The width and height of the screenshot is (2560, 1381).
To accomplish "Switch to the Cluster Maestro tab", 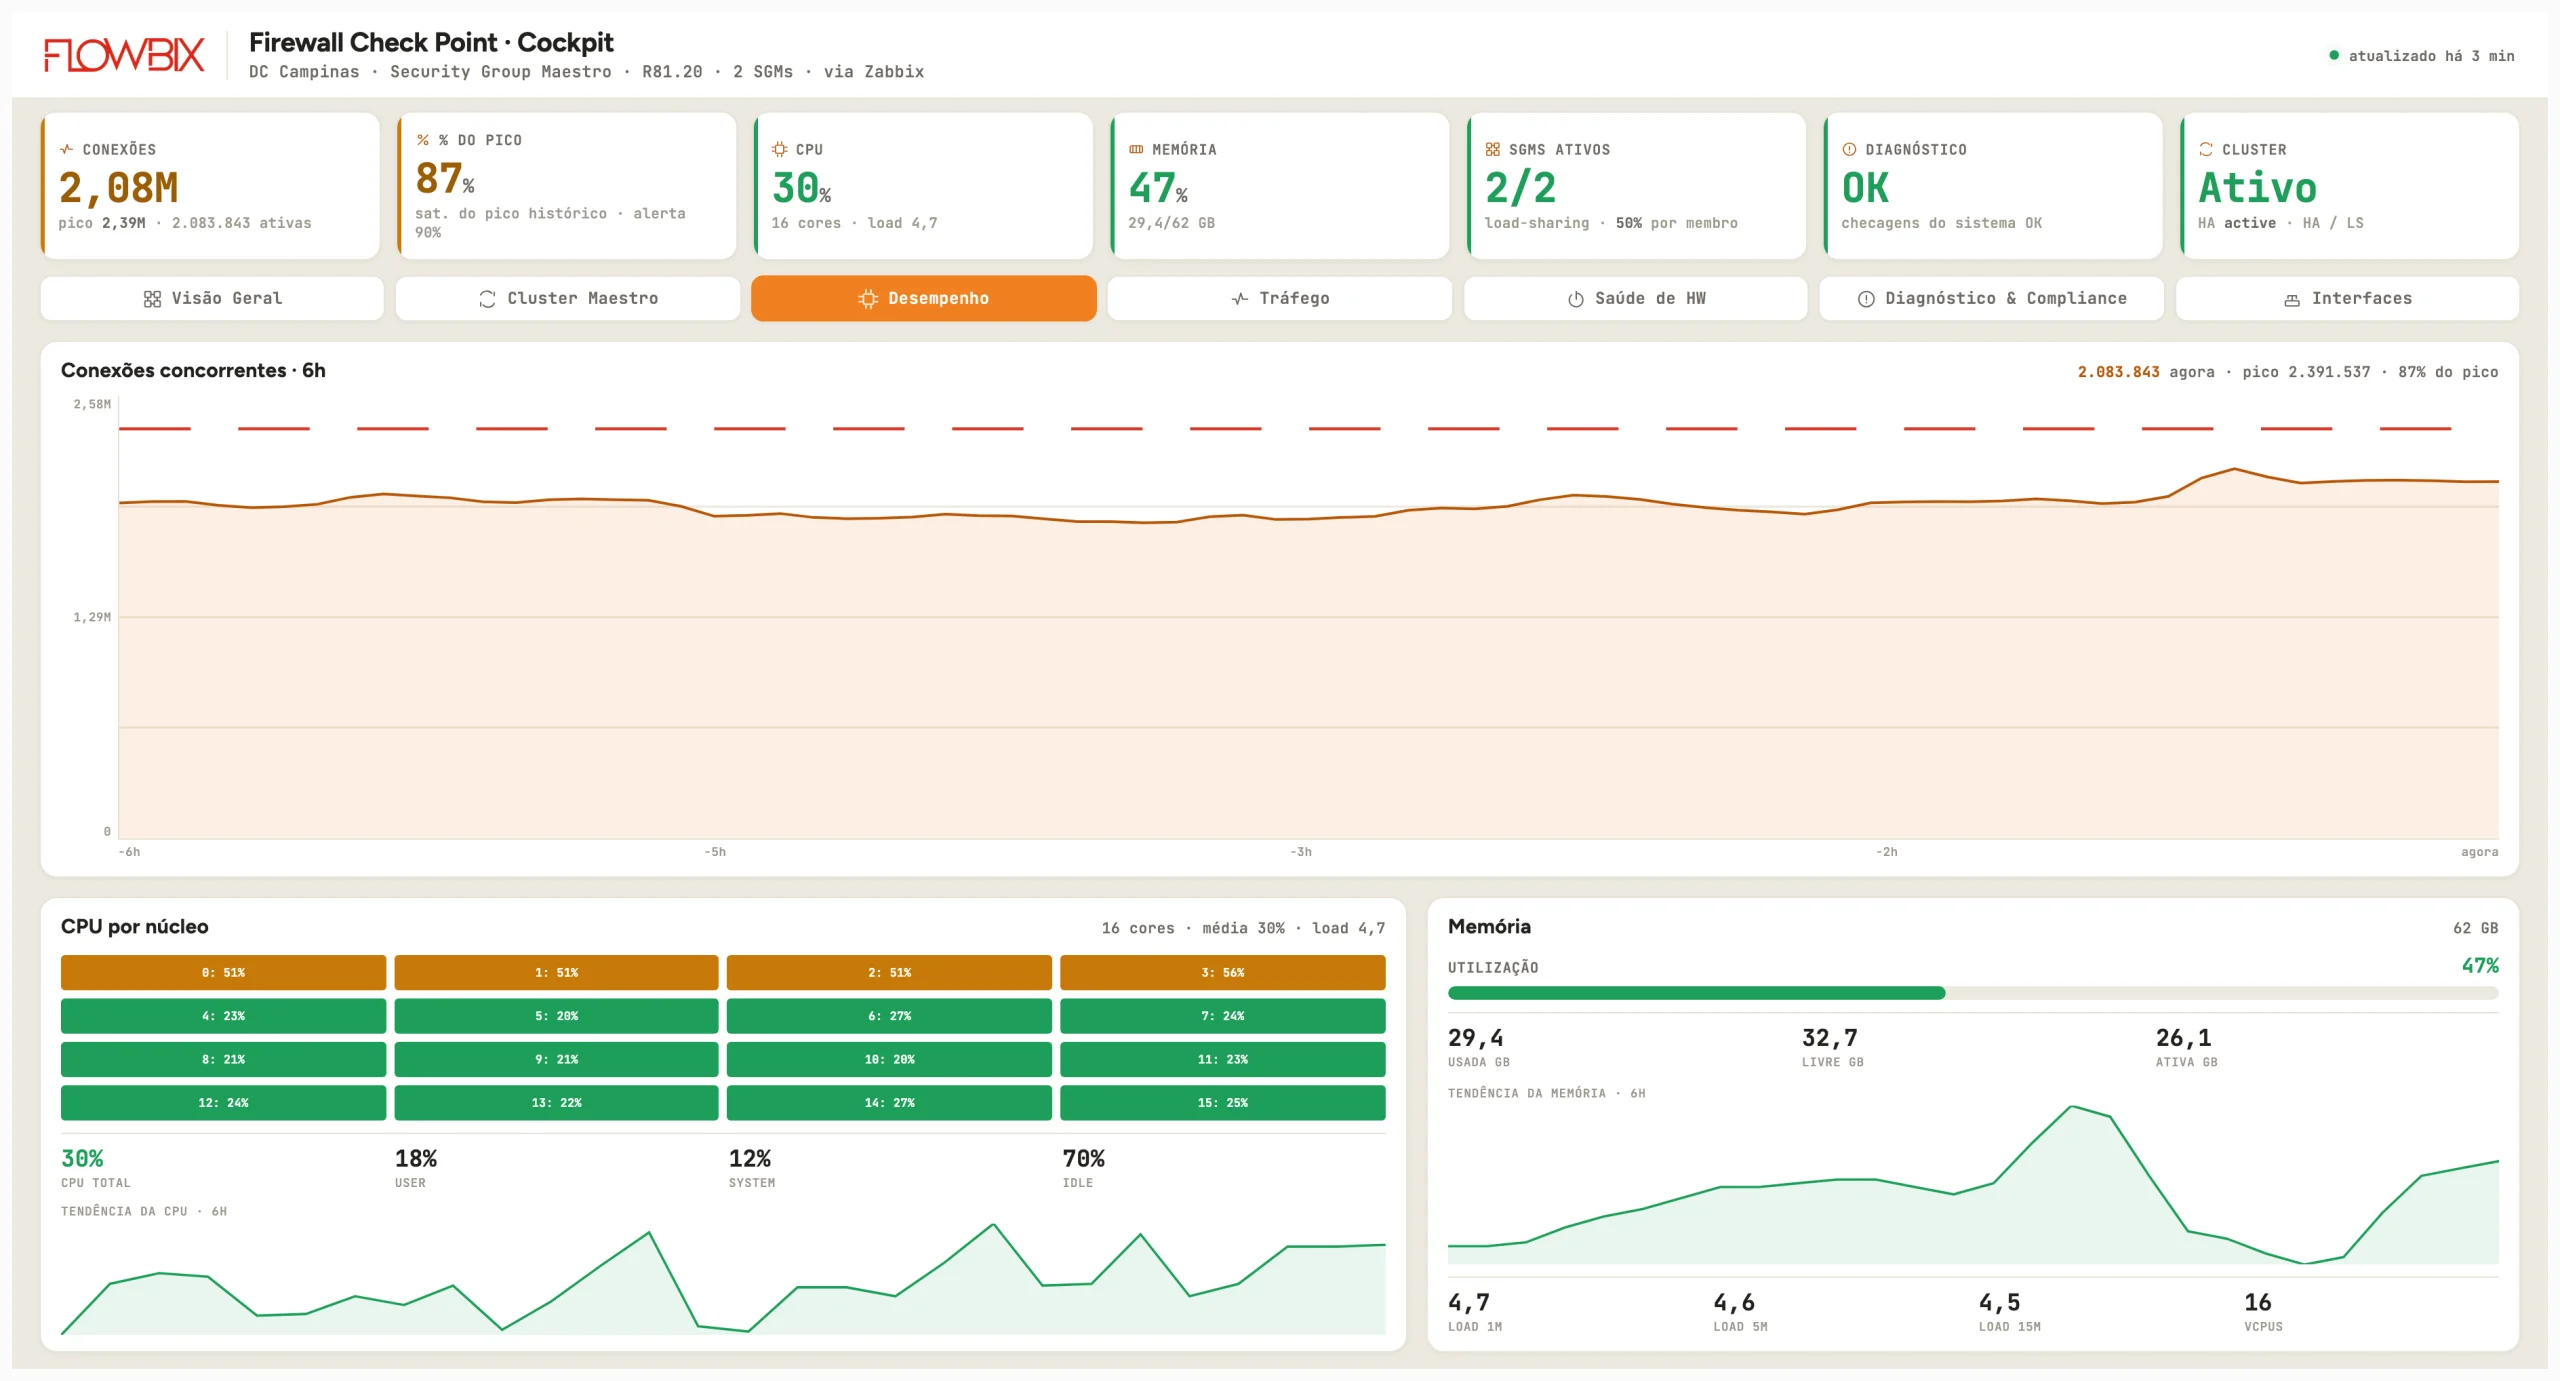I will click(x=568, y=299).
